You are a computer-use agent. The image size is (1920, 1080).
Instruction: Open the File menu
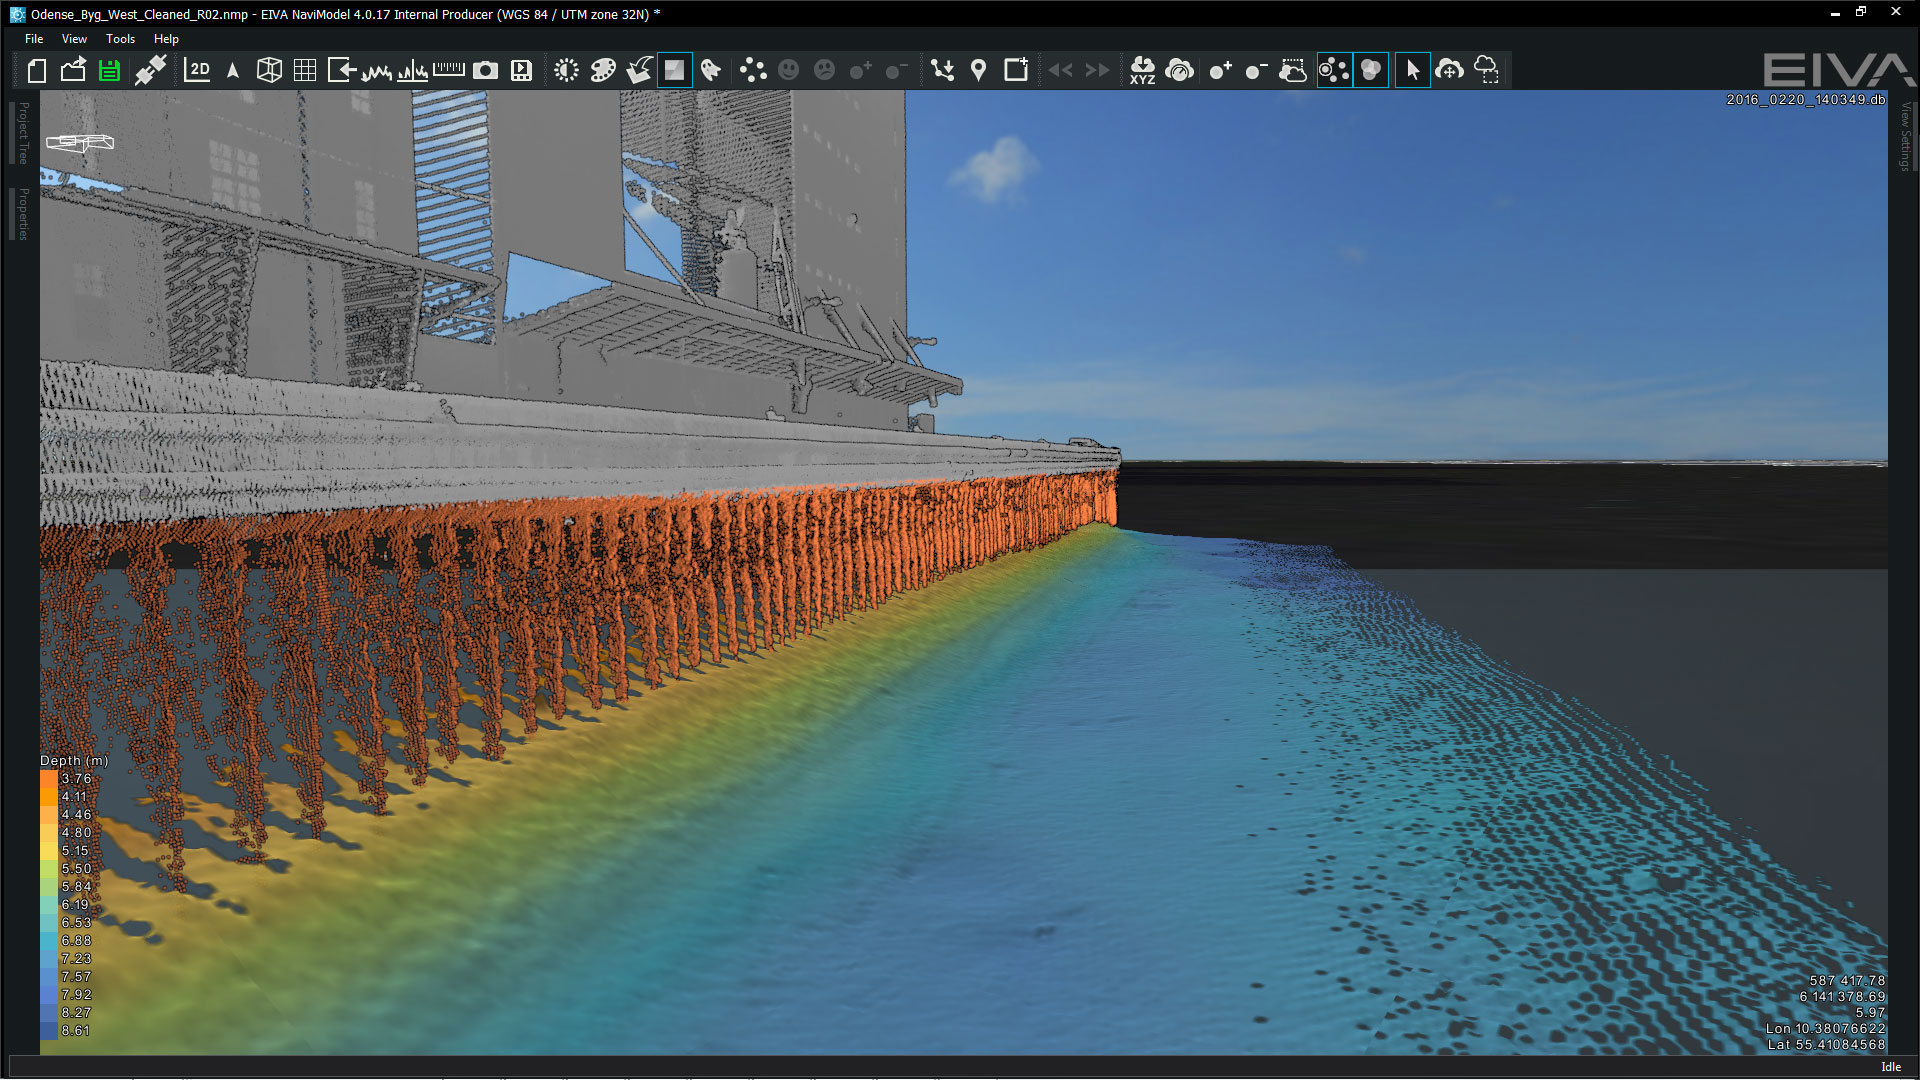point(34,39)
